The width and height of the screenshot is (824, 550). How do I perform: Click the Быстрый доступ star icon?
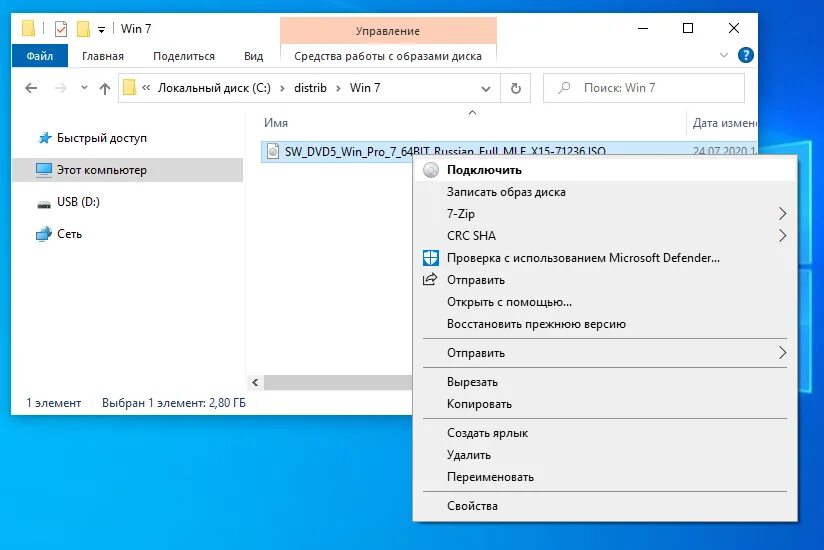(x=45, y=138)
